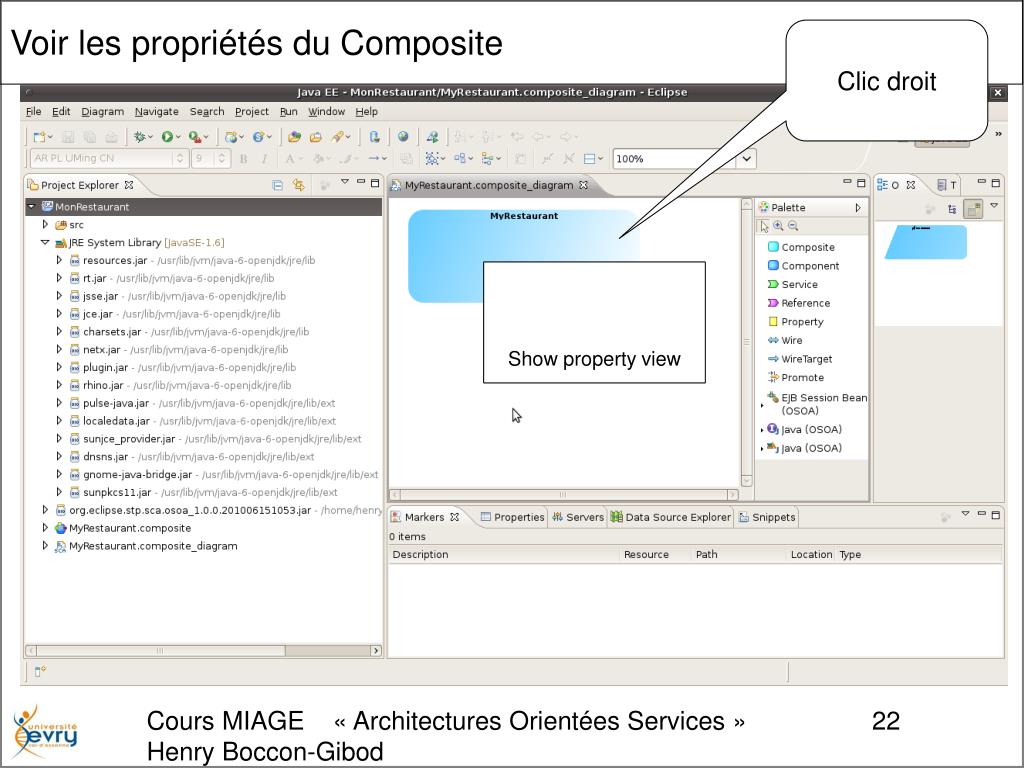1024x768 pixels.
Task: Click the web browser globe icon
Action: pos(403,136)
